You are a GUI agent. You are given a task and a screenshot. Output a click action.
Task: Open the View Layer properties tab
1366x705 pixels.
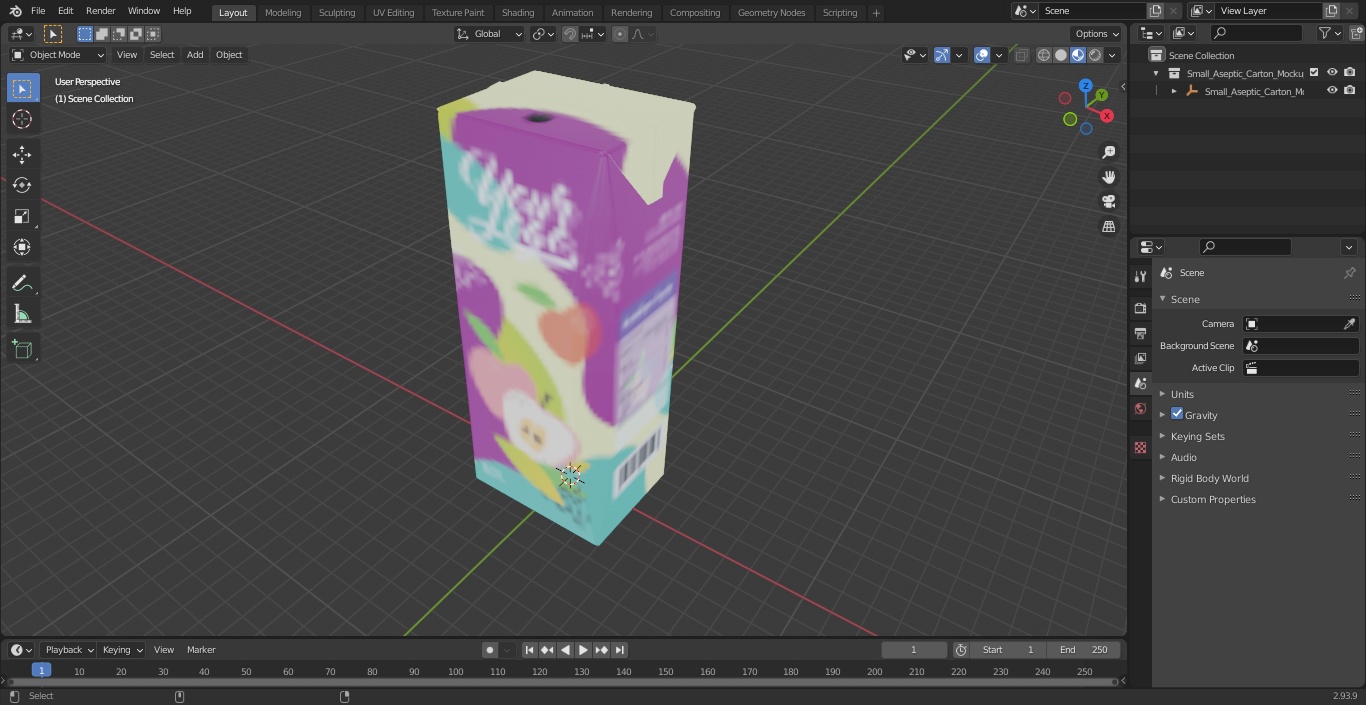1140,358
